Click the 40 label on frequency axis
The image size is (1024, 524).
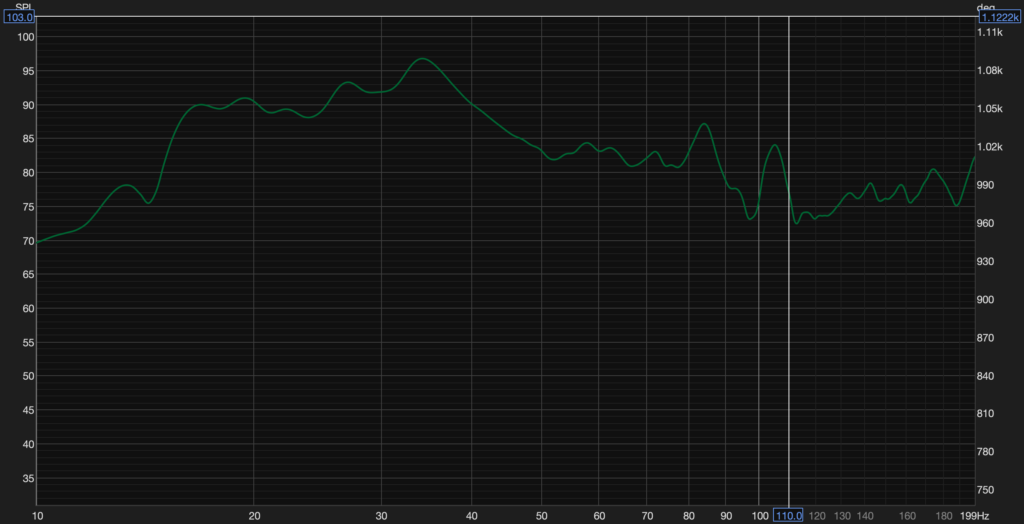click(471, 516)
